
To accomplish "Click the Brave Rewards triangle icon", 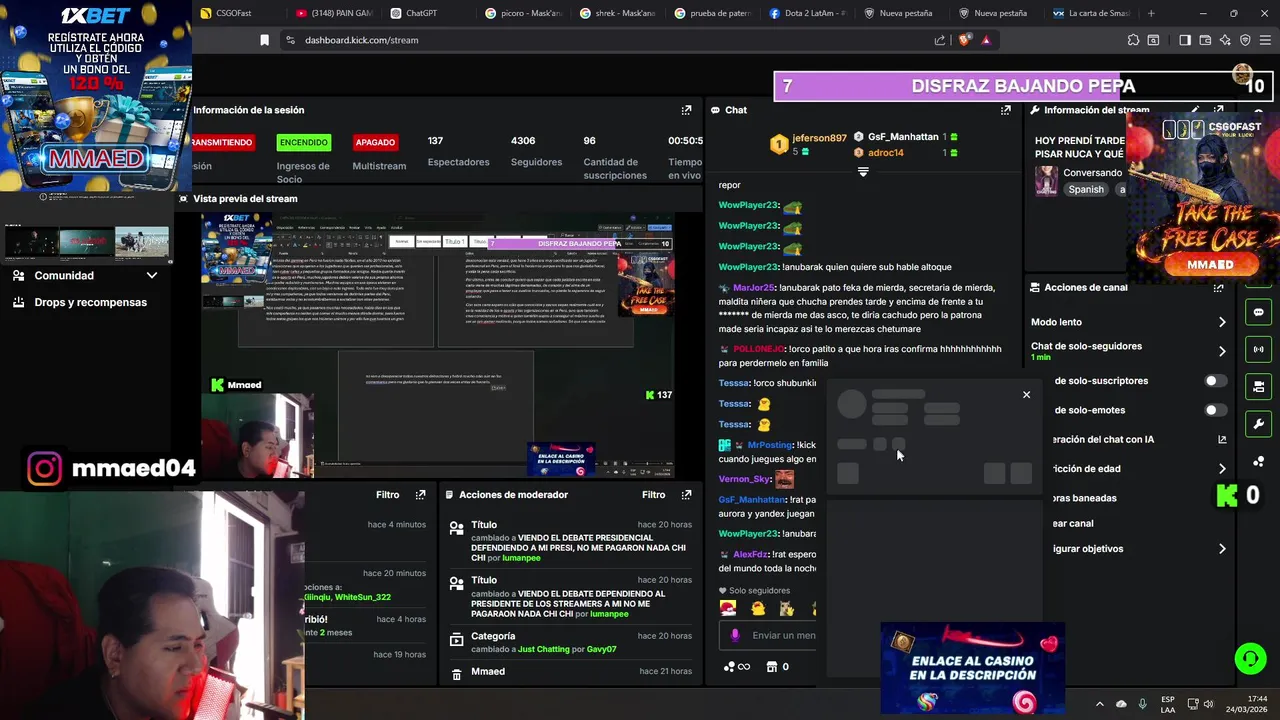I will [x=986, y=40].
